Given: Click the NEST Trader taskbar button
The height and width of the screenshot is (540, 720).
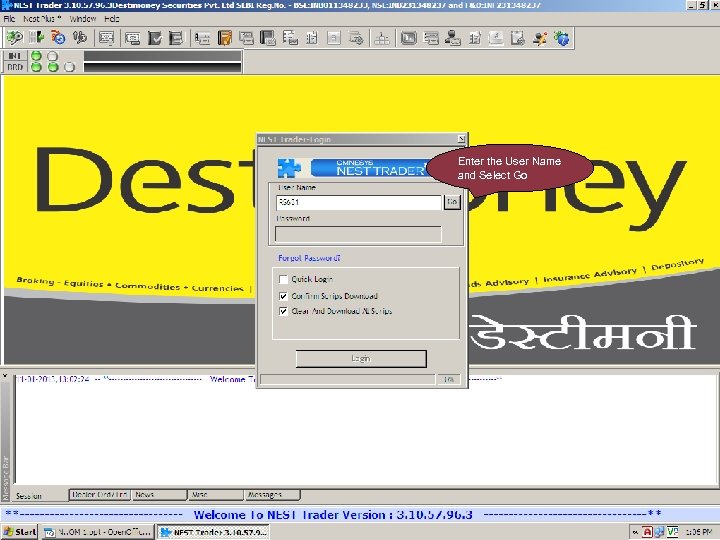Looking at the screenshot, I should pyautogui.click(x=214, y=532).
